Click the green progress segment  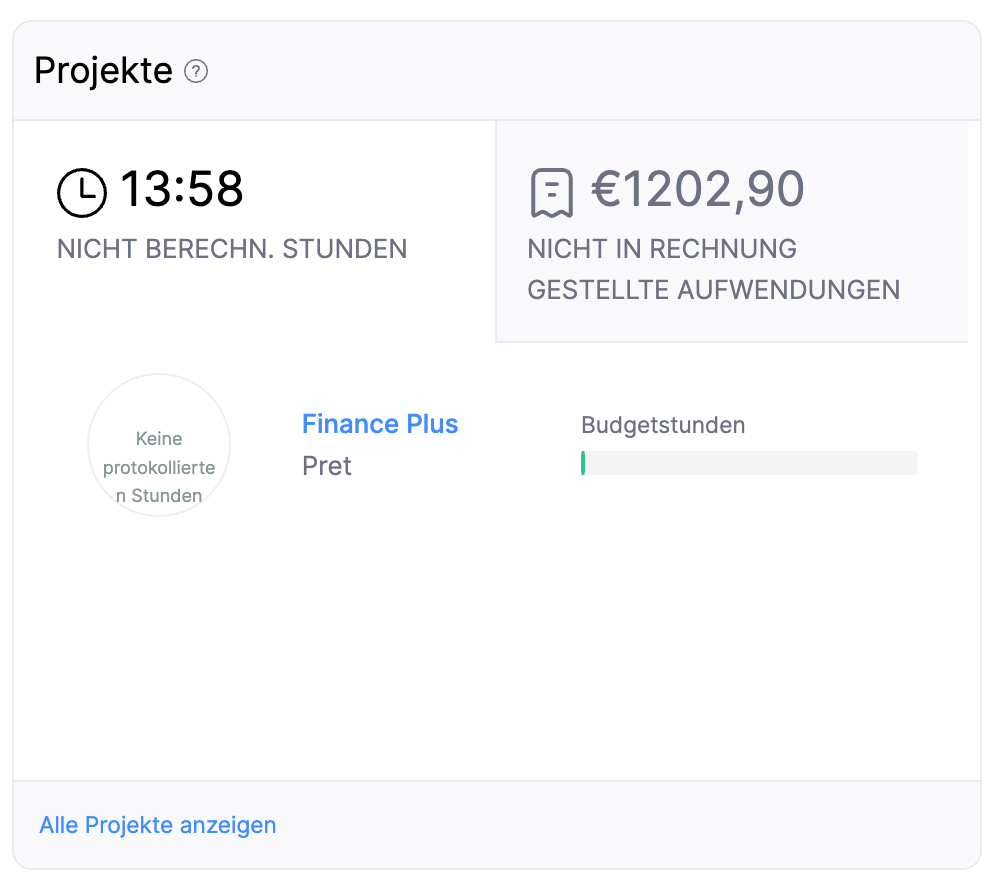(x=583, y=462)
